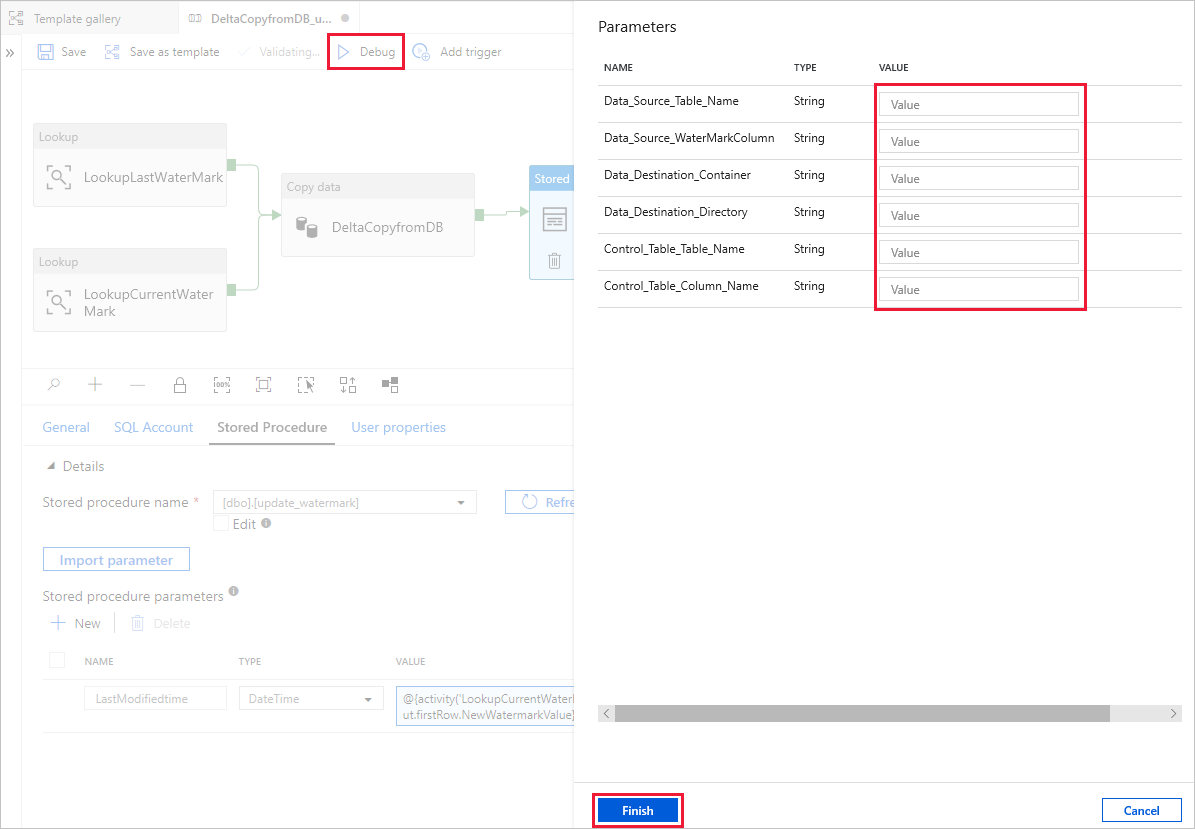Click info icon beside Stored procedure parameters
1195x829 pixels.
[x=234, y=591]
